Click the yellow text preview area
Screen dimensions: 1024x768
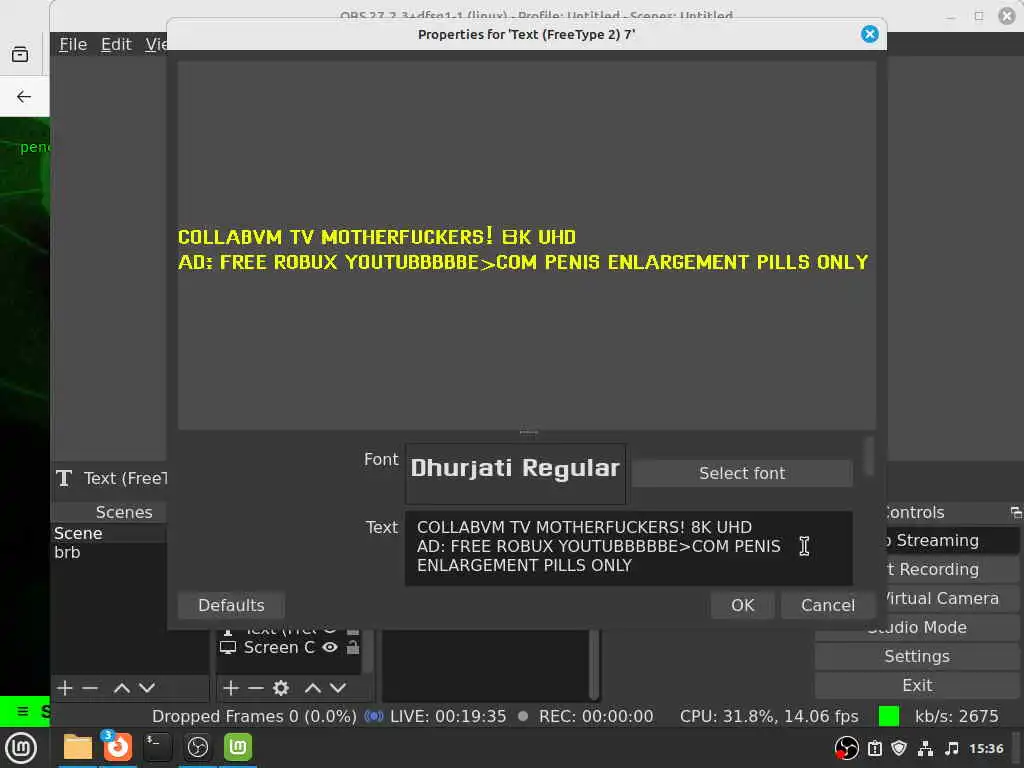pyautogui.click(x=522, y=249)
